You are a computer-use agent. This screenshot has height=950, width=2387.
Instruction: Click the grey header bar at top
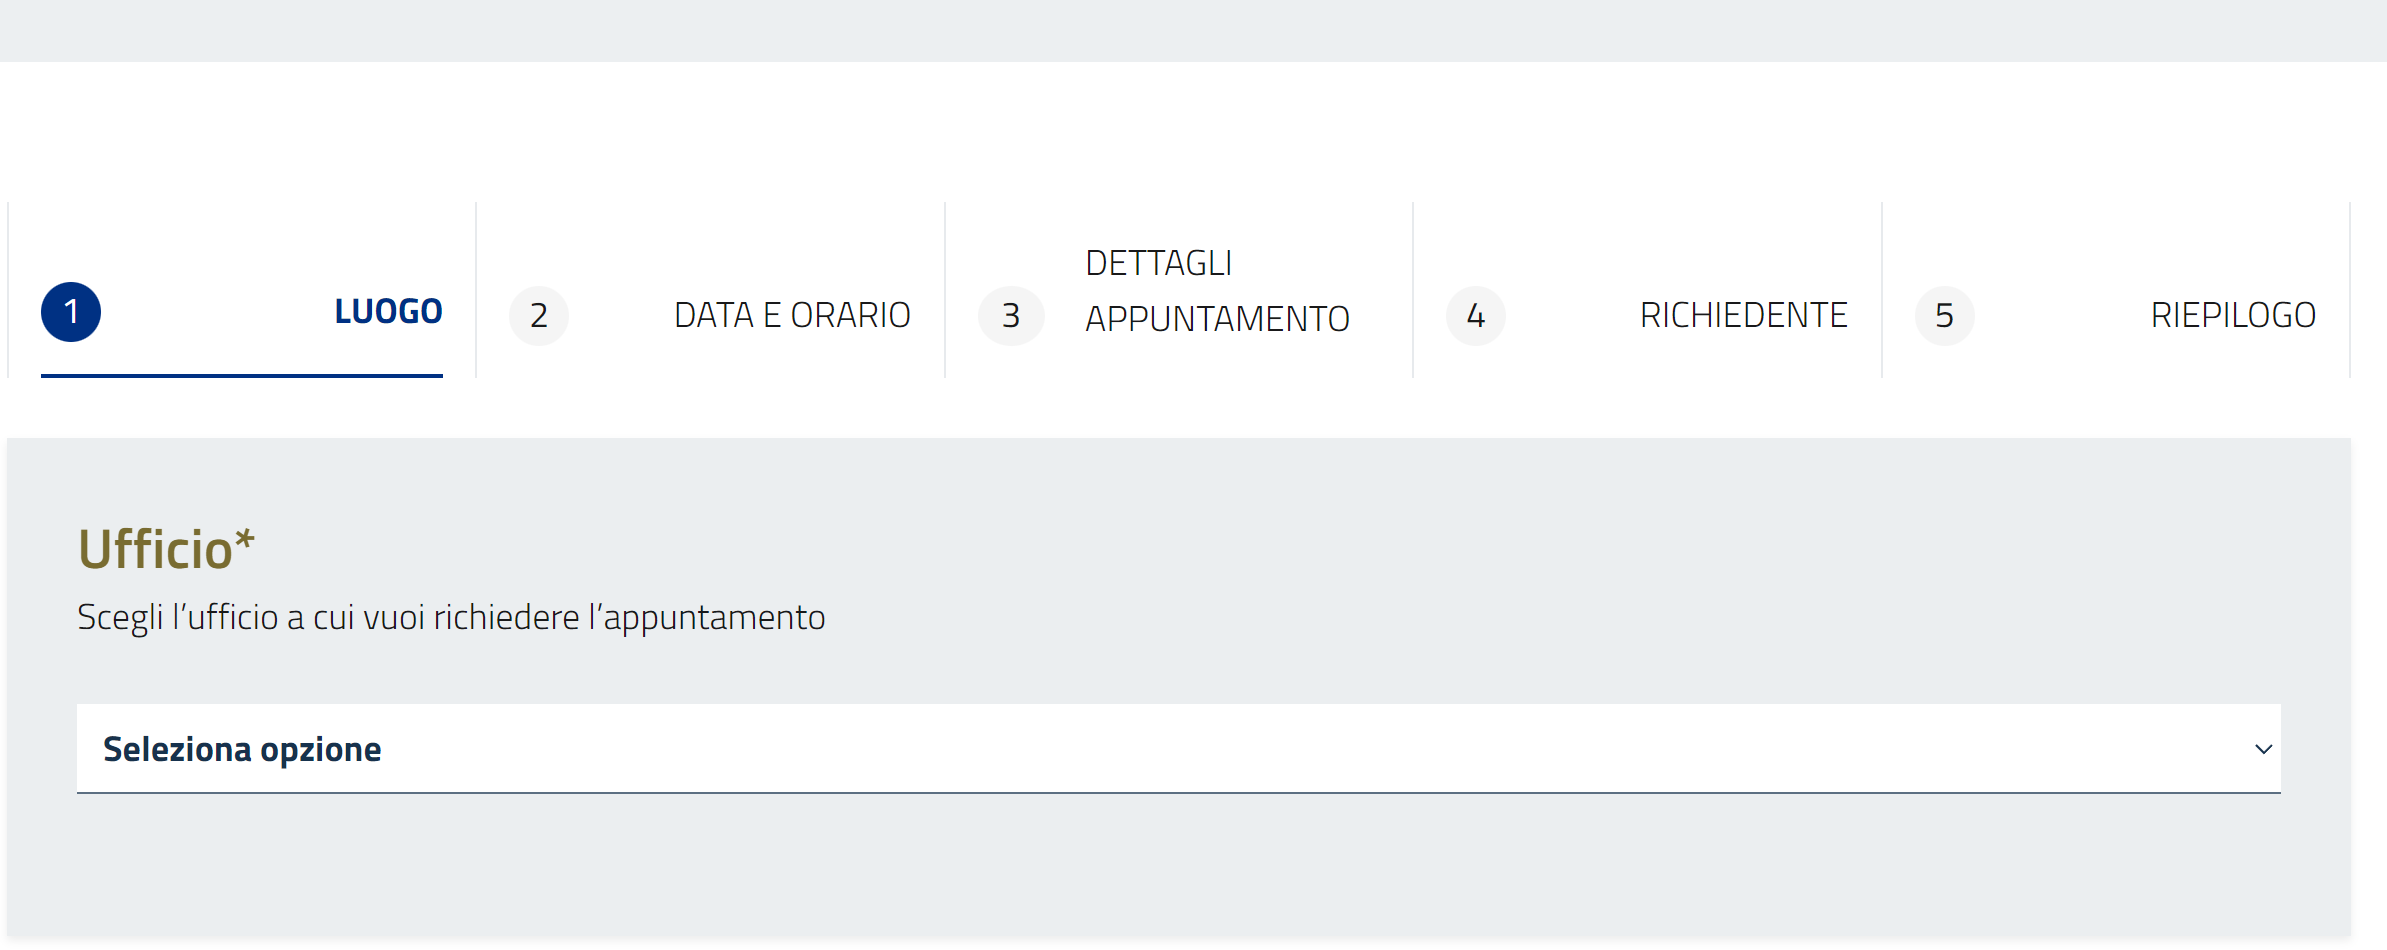point(1193,30)
